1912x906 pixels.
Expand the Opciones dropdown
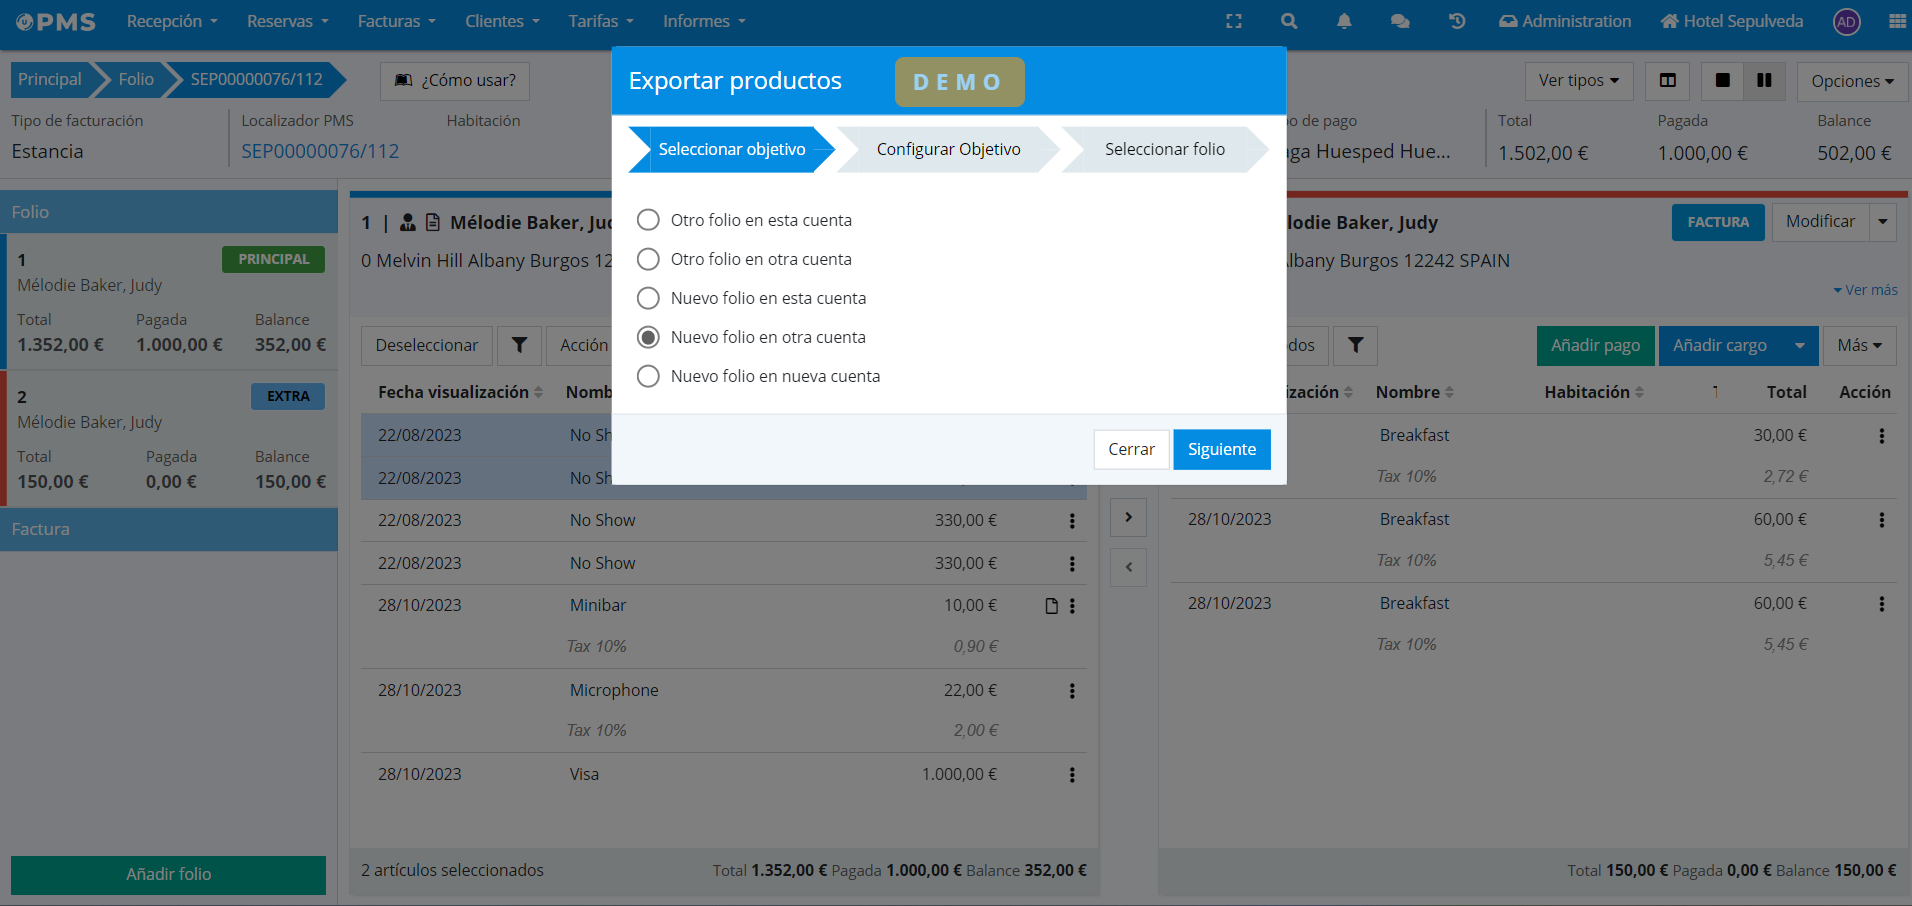1852,81
